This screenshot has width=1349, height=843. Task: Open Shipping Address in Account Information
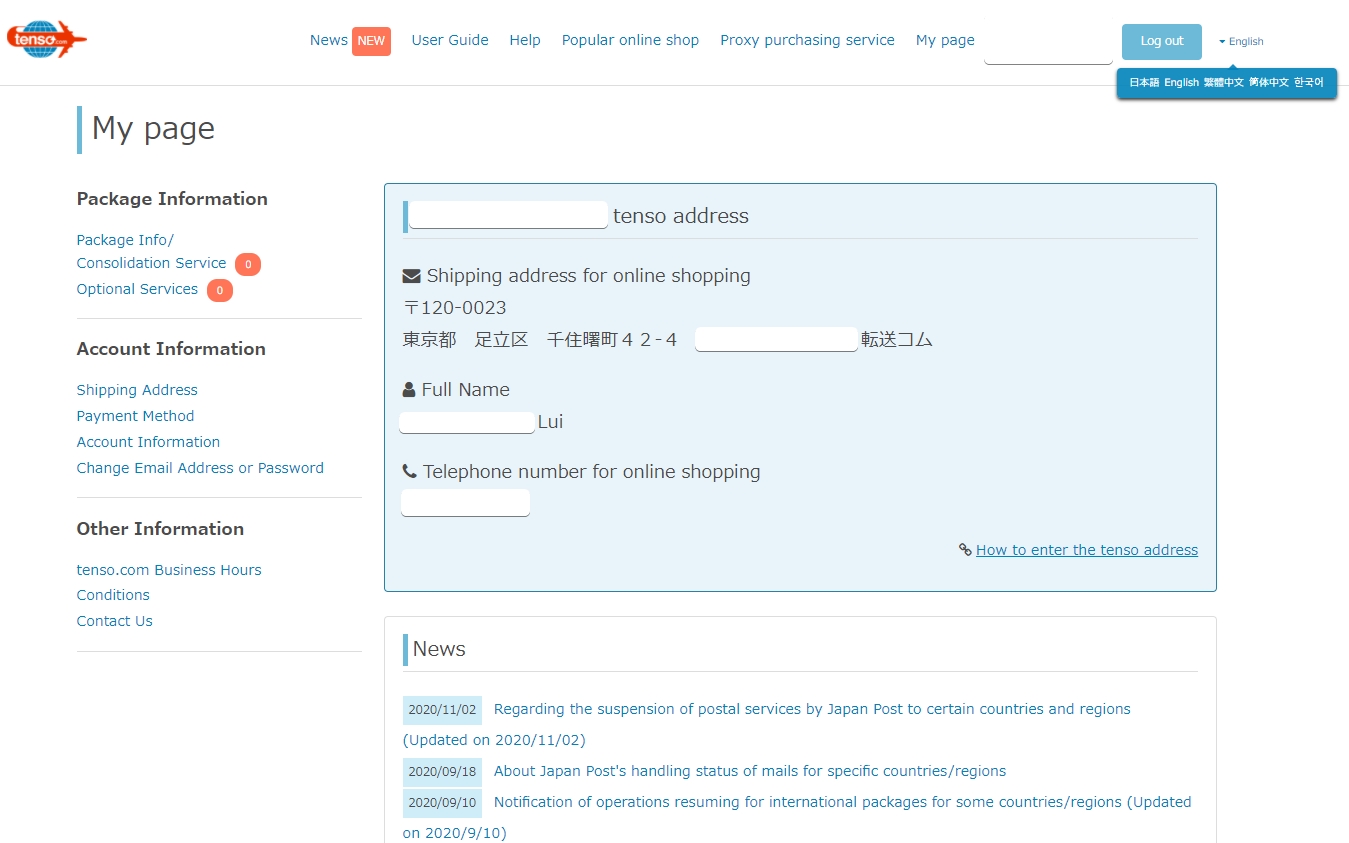[x=137, y=390]
